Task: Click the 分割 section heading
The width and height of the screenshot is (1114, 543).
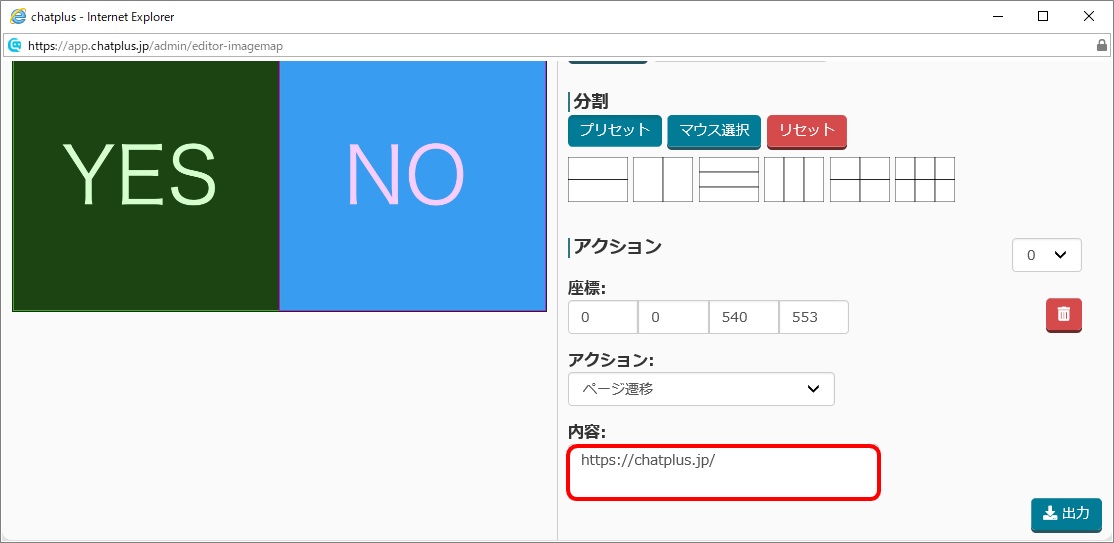Action: tap(590, 102)
